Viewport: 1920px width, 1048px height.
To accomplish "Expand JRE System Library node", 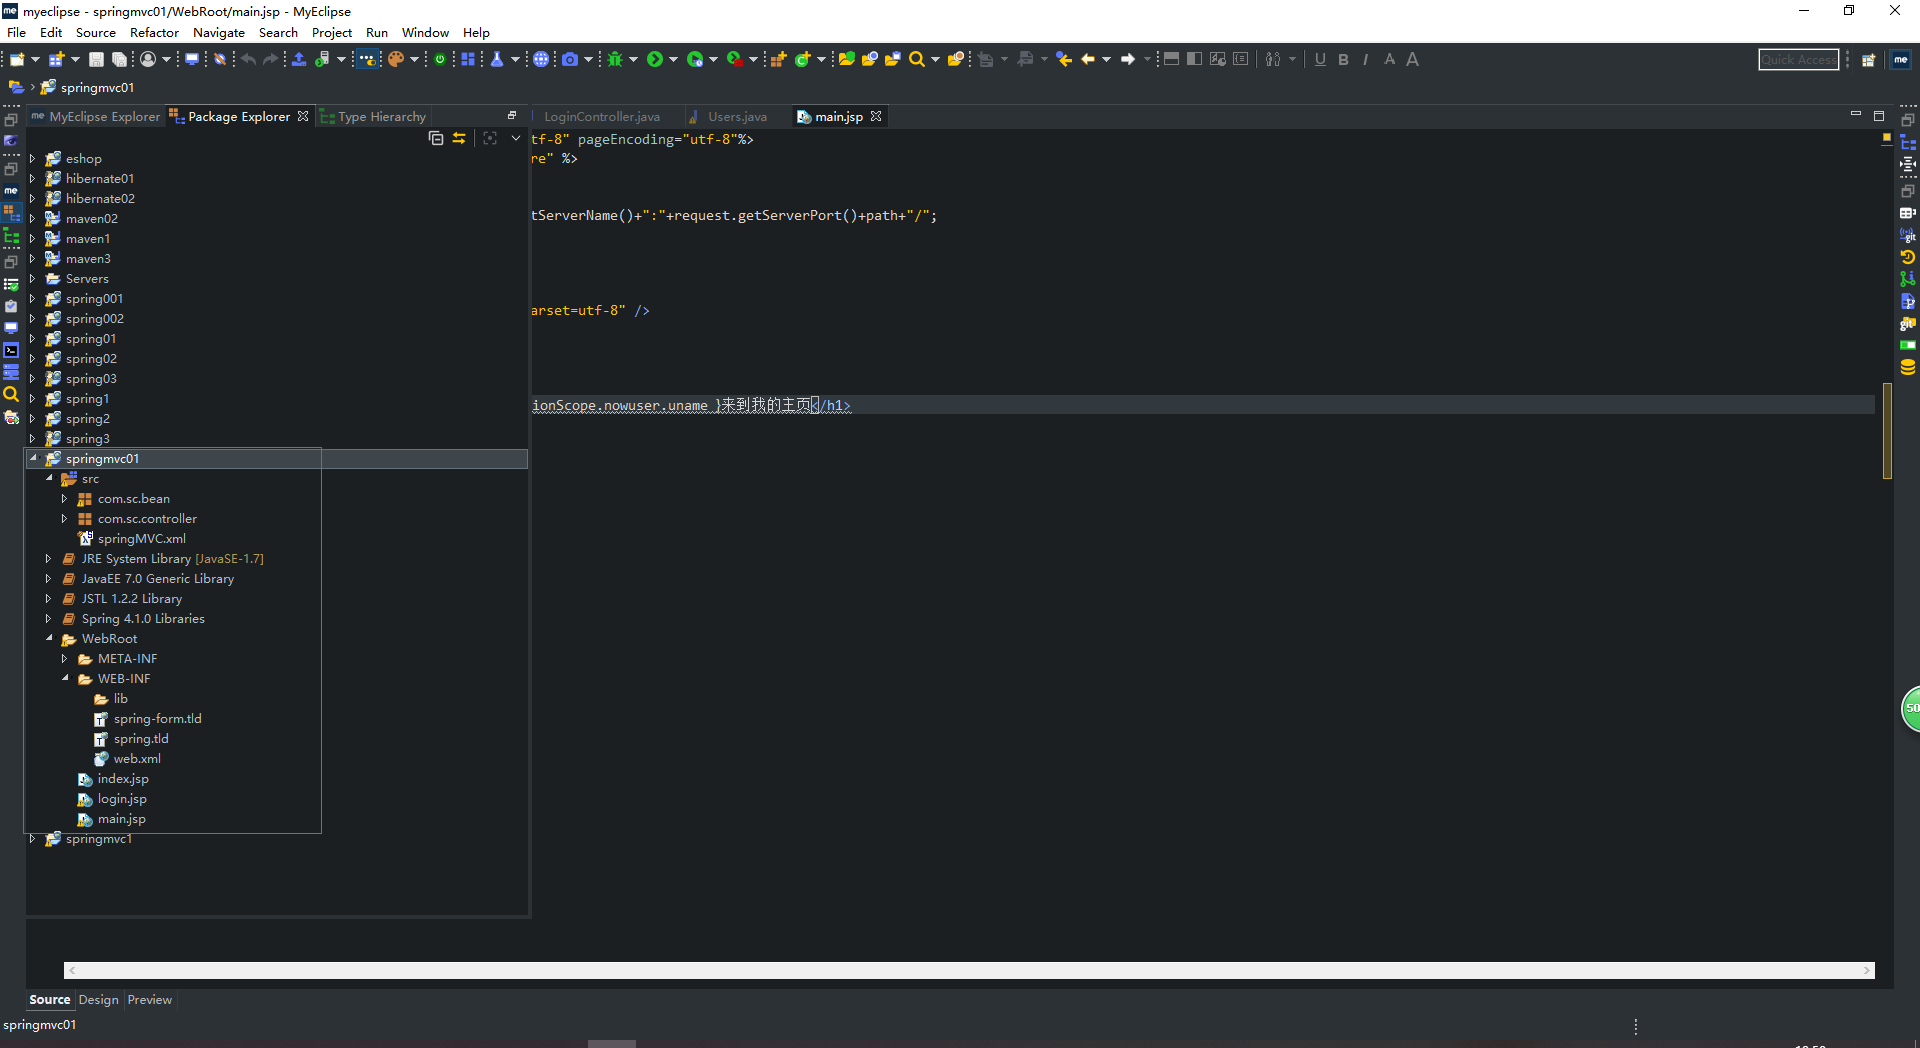I will point(49,558).
